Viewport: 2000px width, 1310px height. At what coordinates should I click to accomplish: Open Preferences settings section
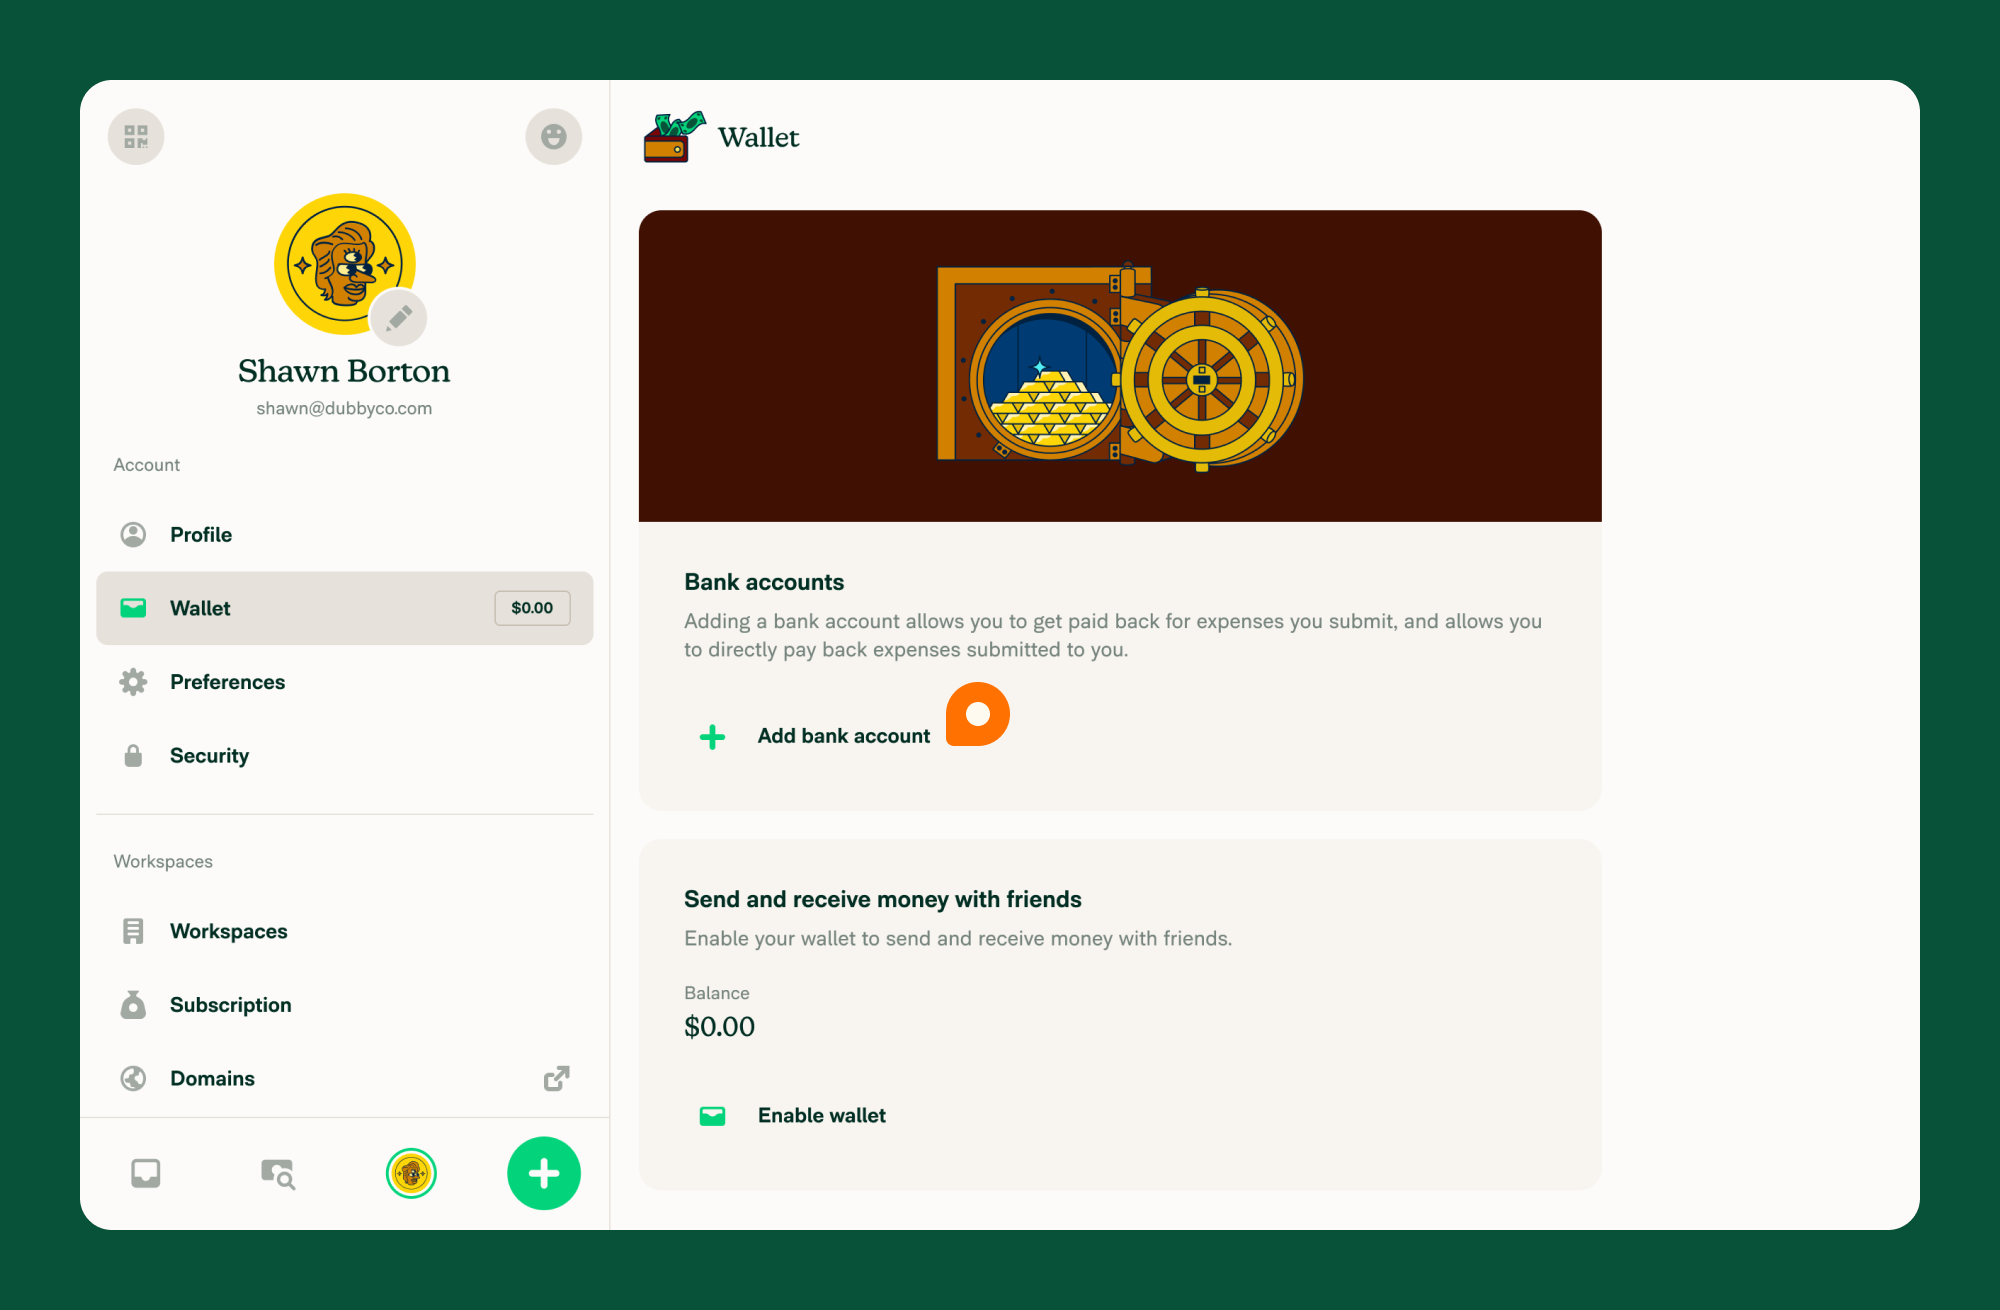tap(227, 681)
